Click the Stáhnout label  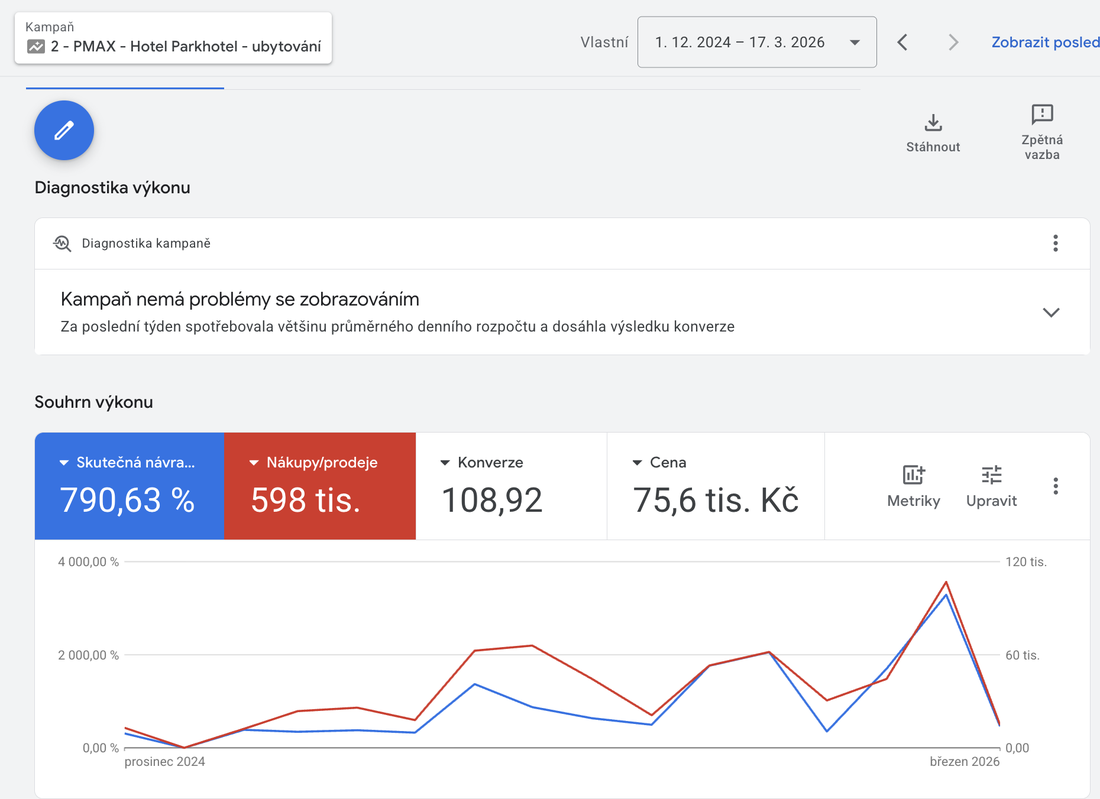932,147
